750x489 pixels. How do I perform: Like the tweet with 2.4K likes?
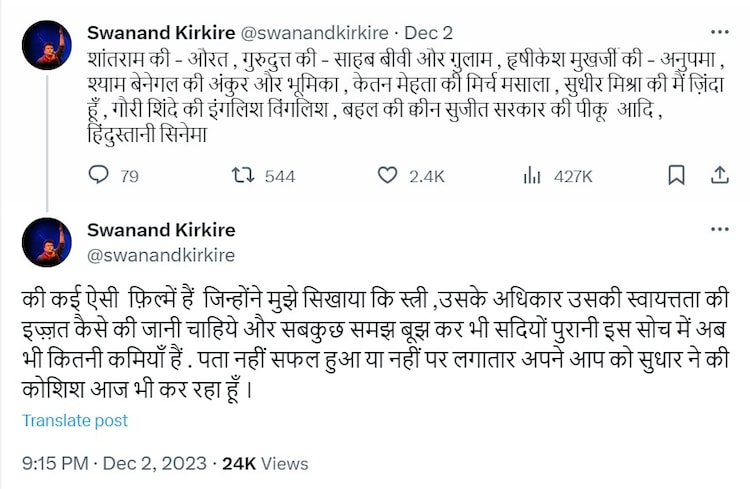[x=390, y=176]
